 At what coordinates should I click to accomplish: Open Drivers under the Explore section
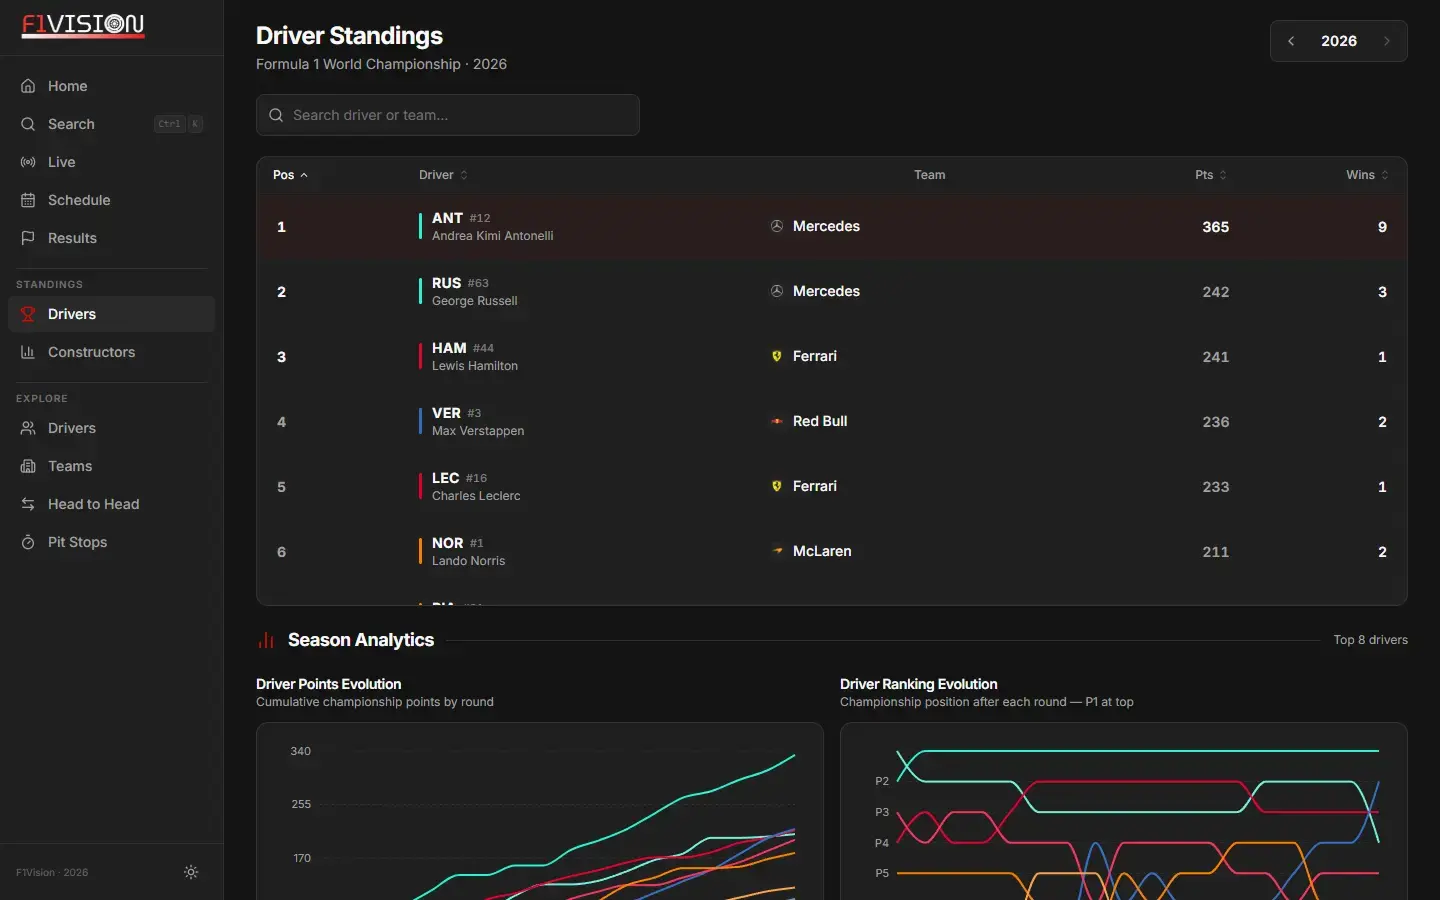[112, 428]
